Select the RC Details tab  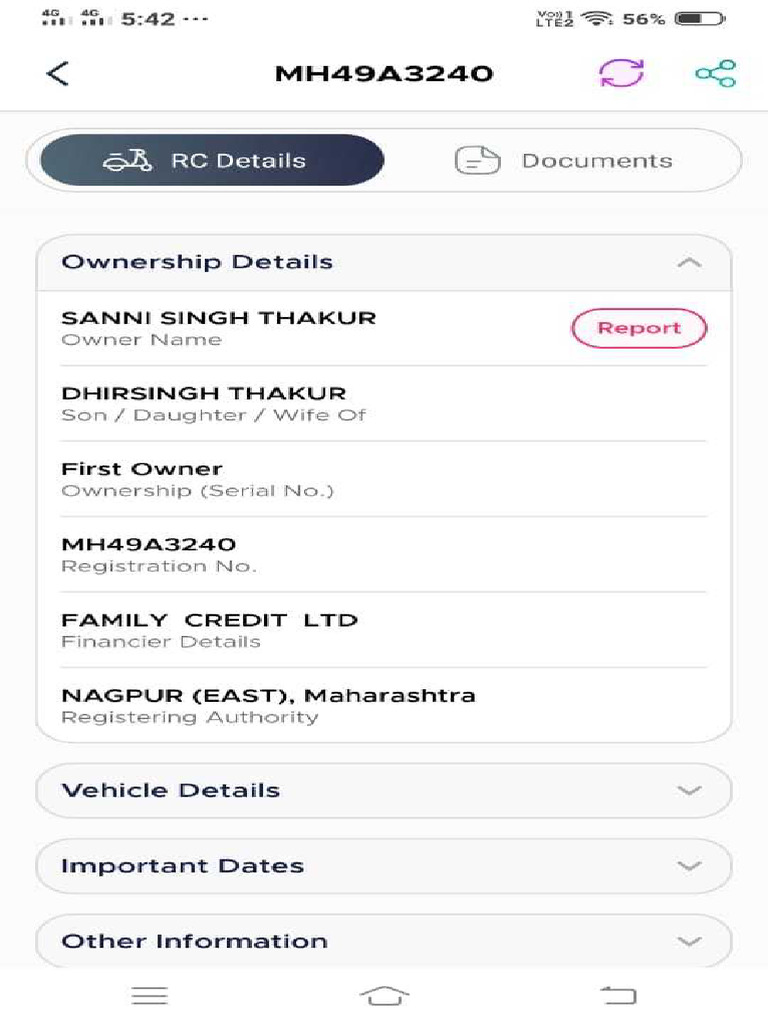point(212,161)
